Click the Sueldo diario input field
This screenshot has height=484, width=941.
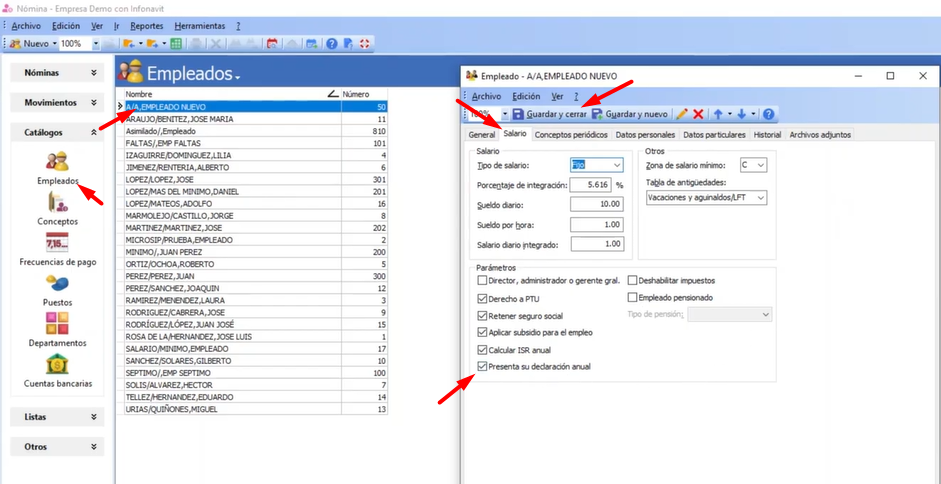tap(597, 204)
